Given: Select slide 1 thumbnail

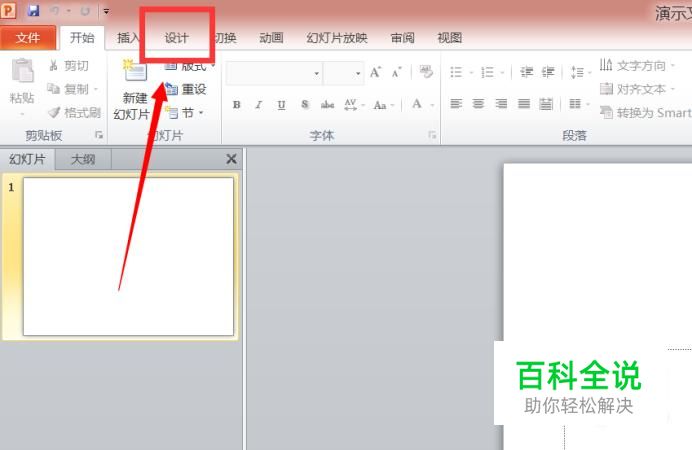Looking at the screenshot, I should 128,256.
